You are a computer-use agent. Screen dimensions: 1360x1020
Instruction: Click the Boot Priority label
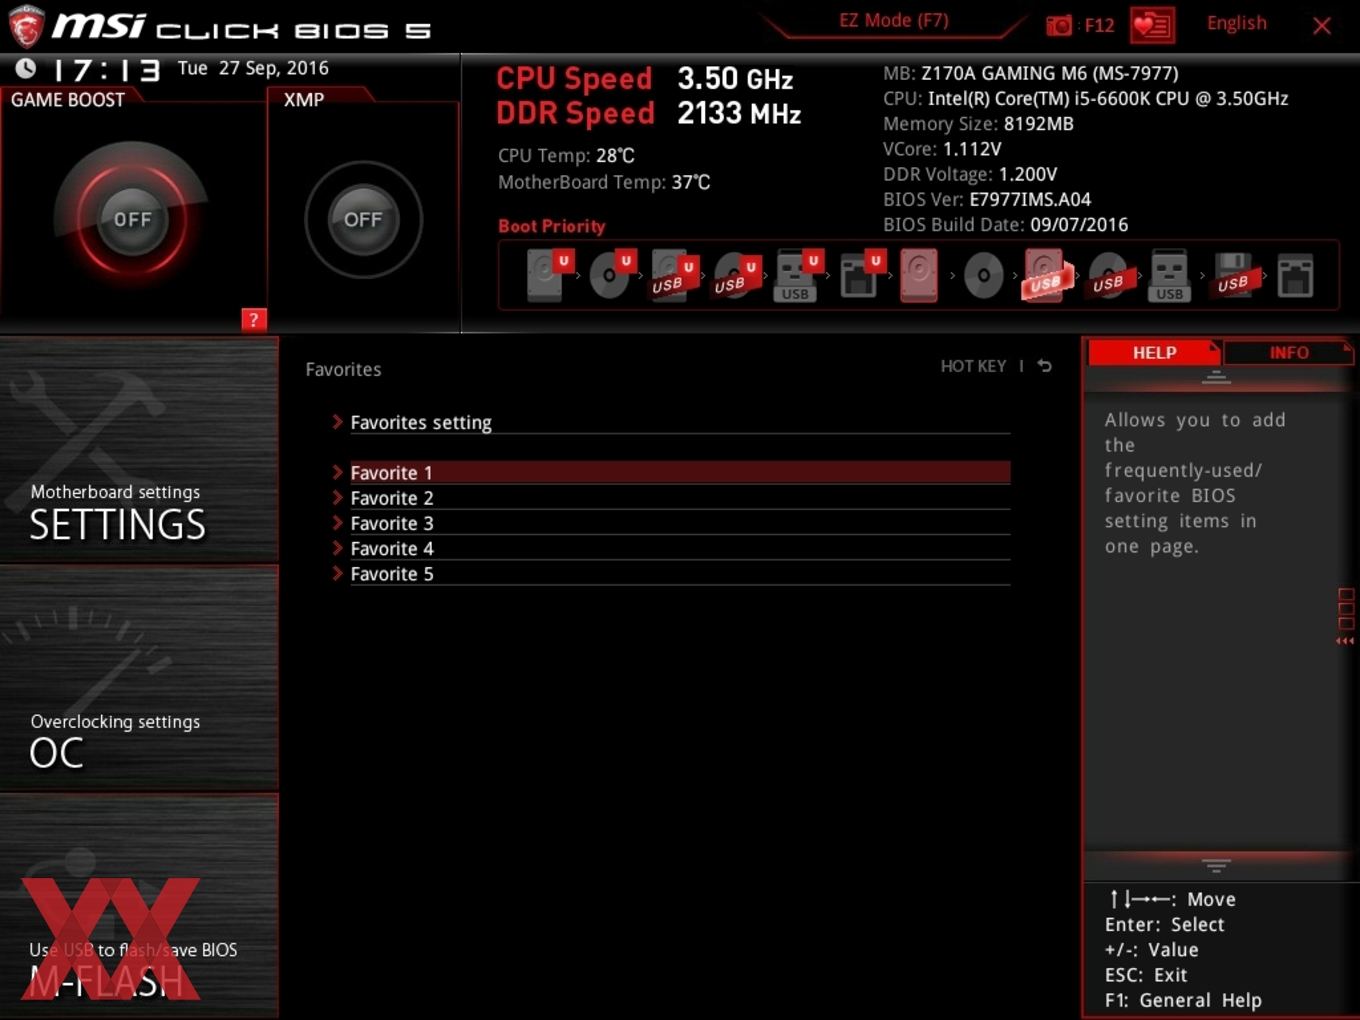pos(551,226)
